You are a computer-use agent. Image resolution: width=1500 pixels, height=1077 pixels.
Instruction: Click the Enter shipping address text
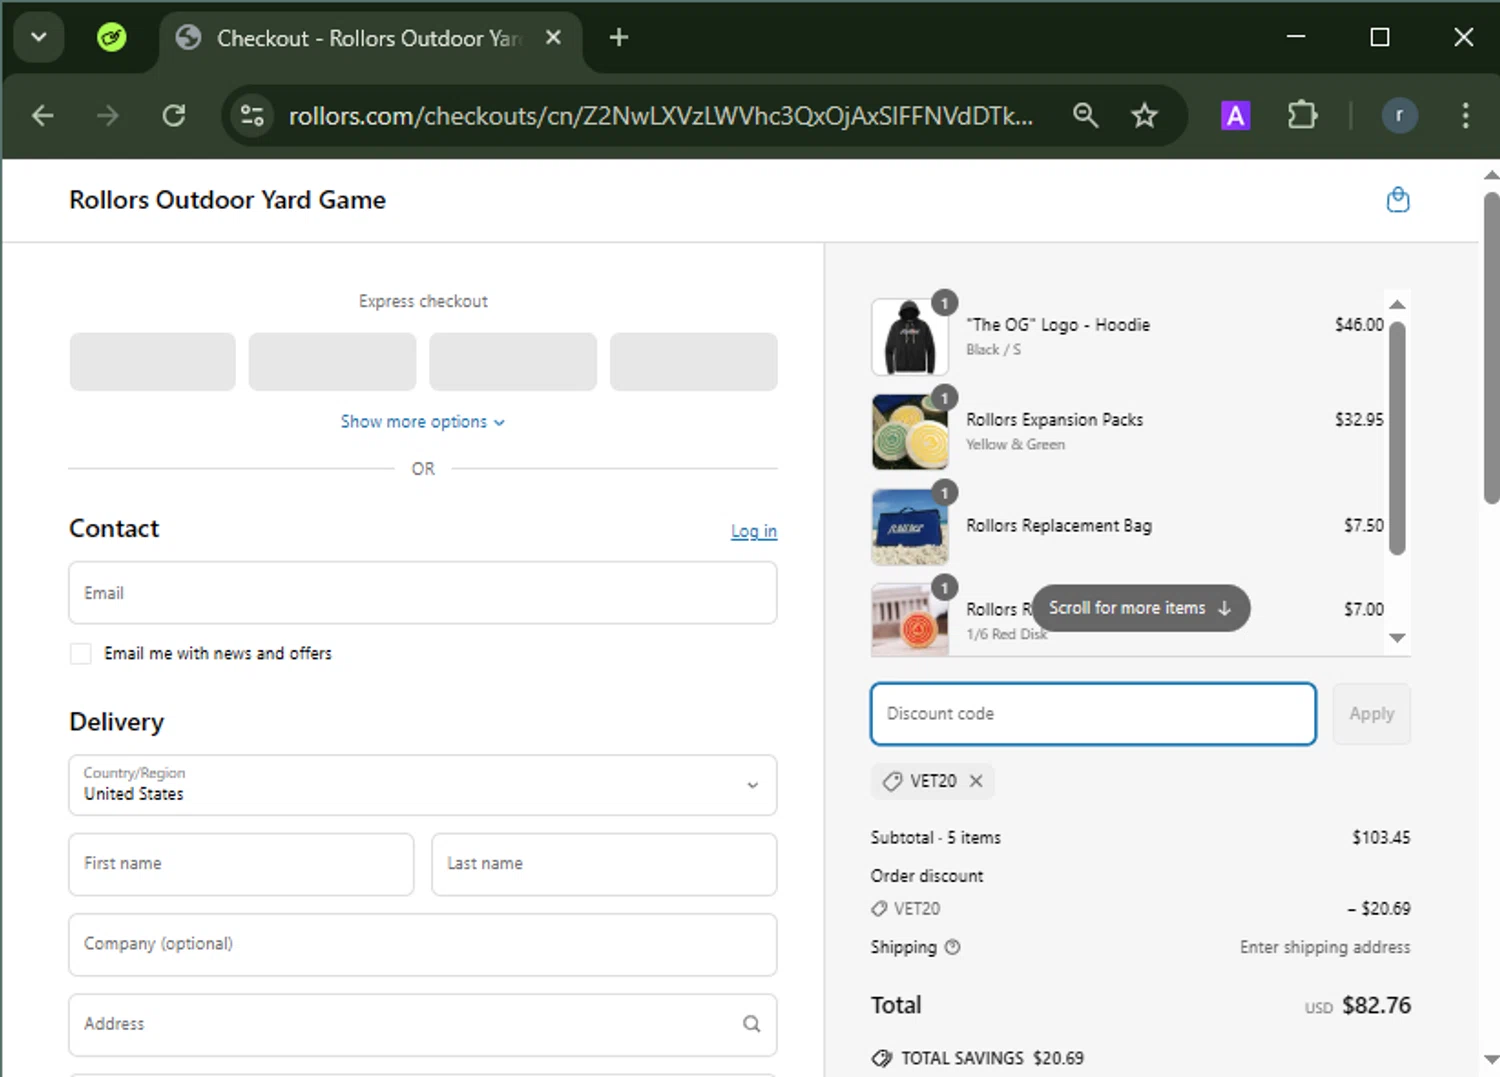pyautogui.click(x=1325, y=947)
